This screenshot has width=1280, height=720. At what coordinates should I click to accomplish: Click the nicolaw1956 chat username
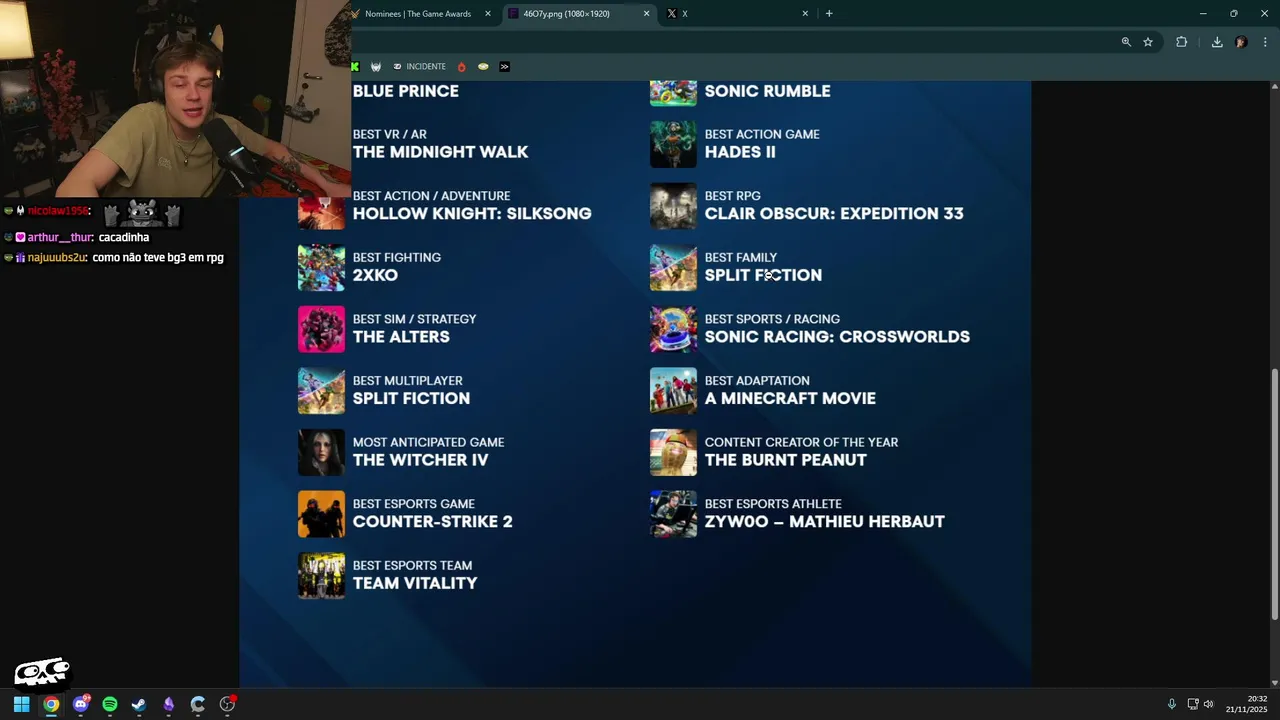(x=58, y=211)
